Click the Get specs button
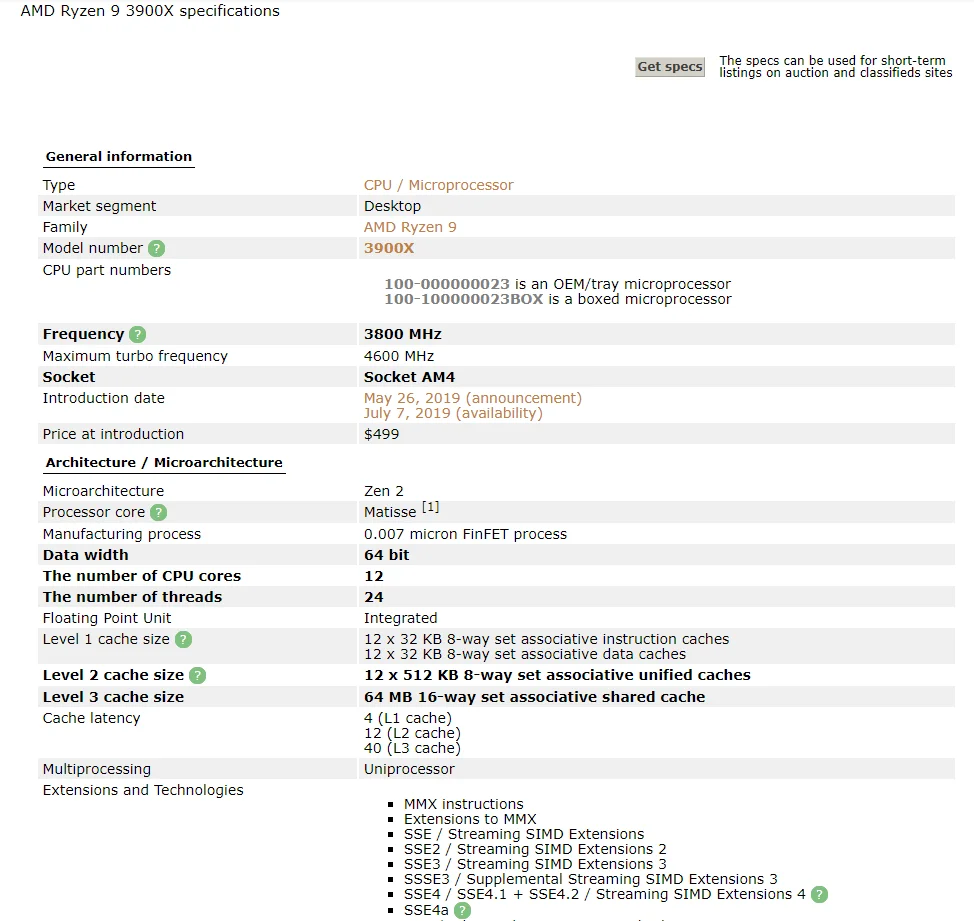 click(670, 66)
